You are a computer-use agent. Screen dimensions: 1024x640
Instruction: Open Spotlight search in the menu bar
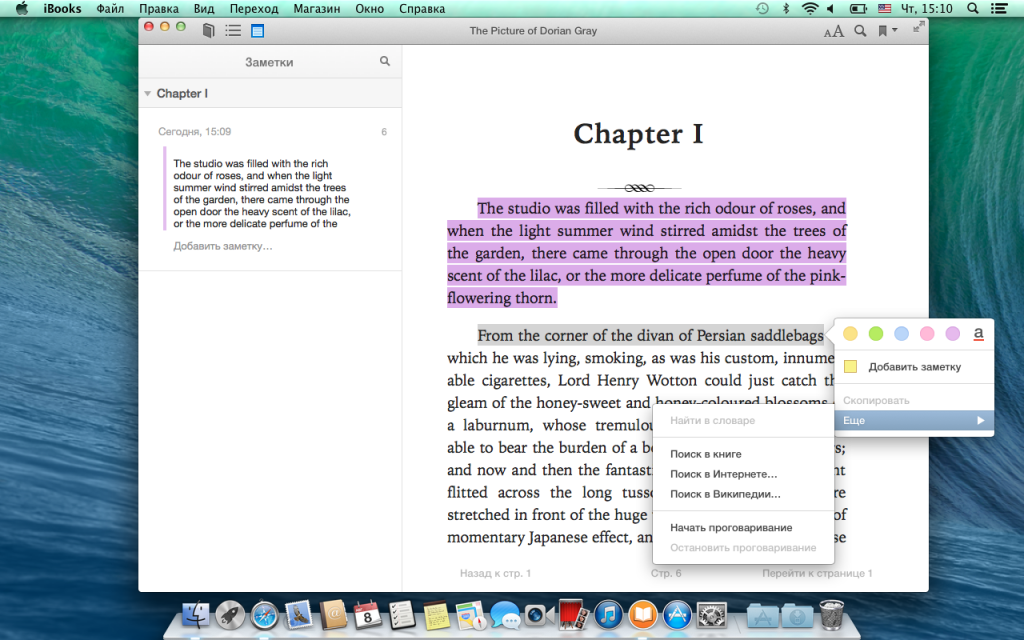[972, 8]
